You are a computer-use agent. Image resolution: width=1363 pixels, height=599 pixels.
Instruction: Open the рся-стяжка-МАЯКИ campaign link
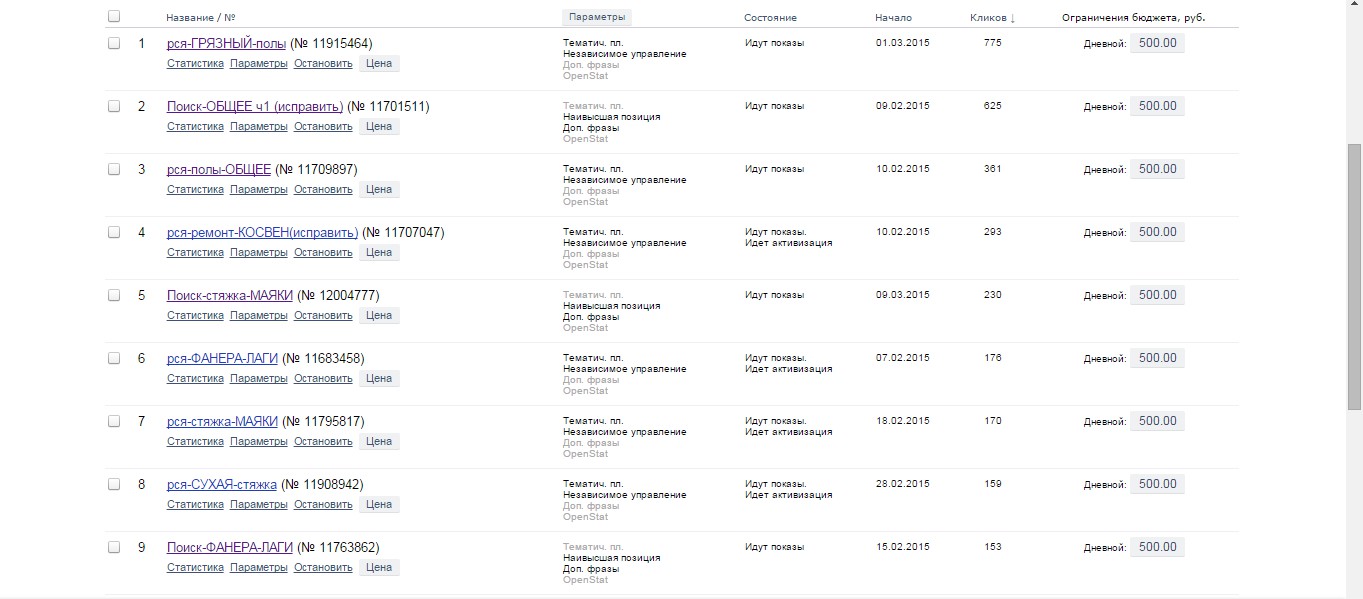[222, 421]
